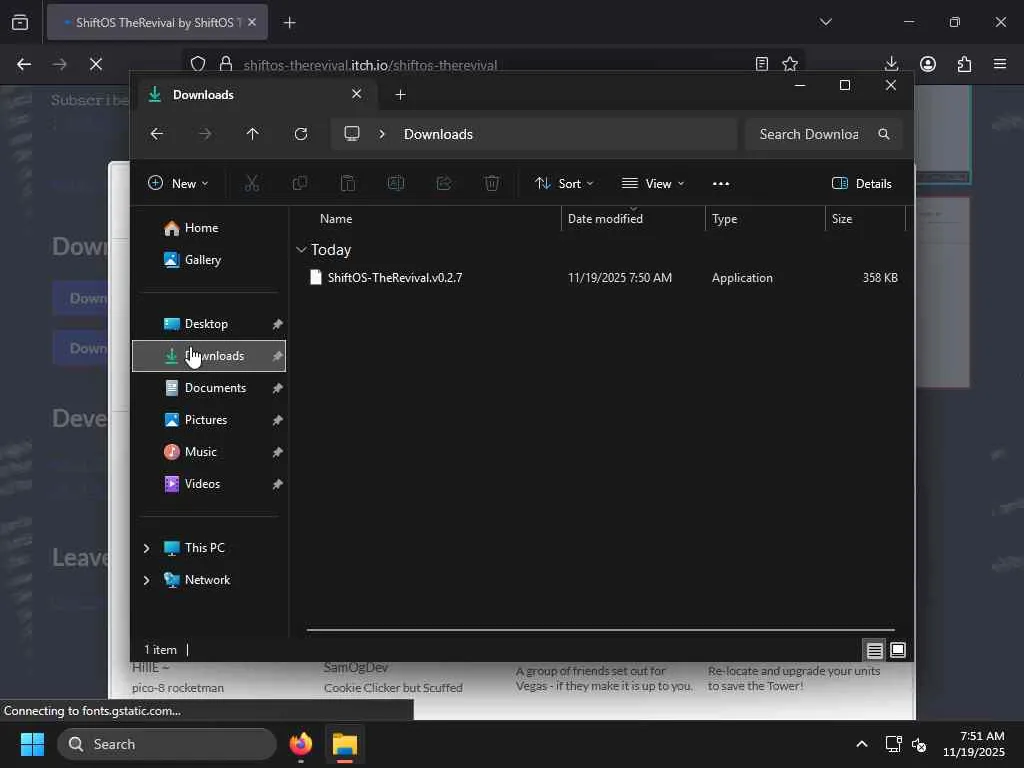This screenshot has height=768, width=1024.
Task: Close the Downloads Explorer tab
Action: [357, 94]
